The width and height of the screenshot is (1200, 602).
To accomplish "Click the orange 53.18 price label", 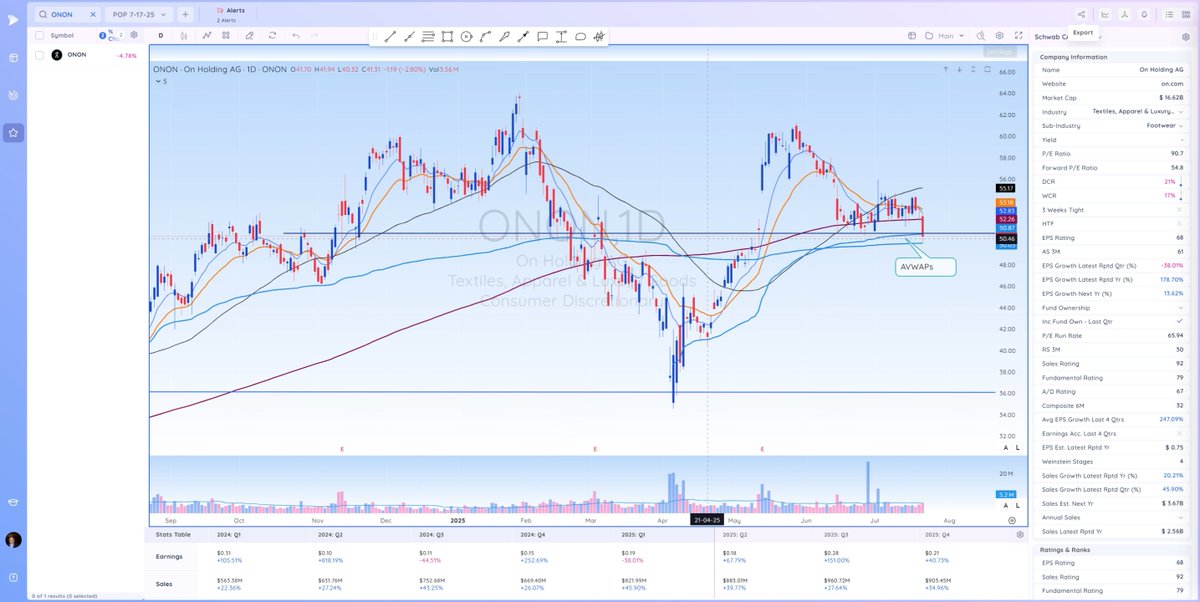I will click(x=1006, y=203).
